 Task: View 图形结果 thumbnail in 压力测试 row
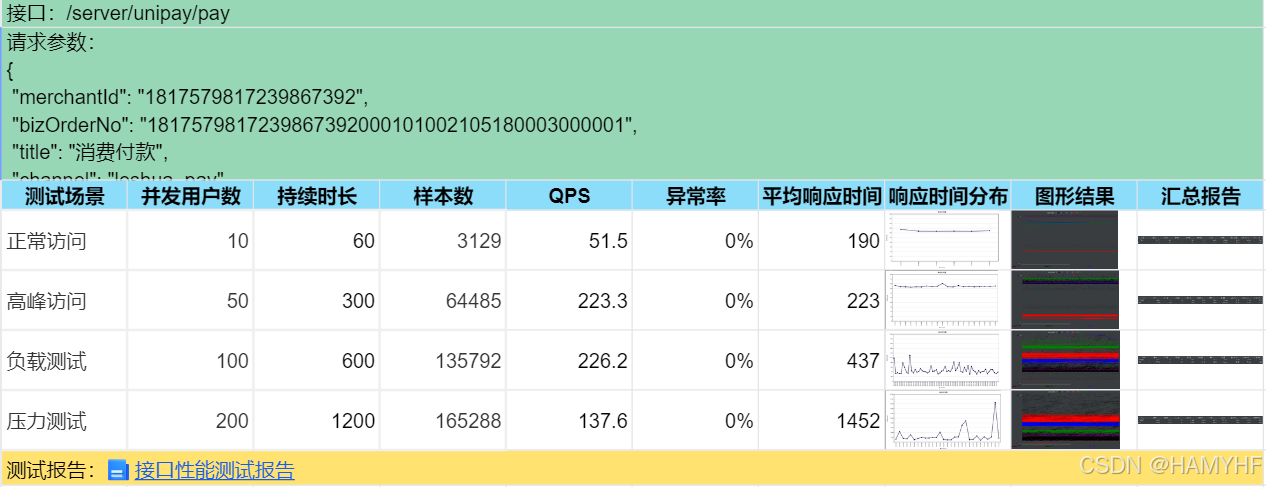1065,419
